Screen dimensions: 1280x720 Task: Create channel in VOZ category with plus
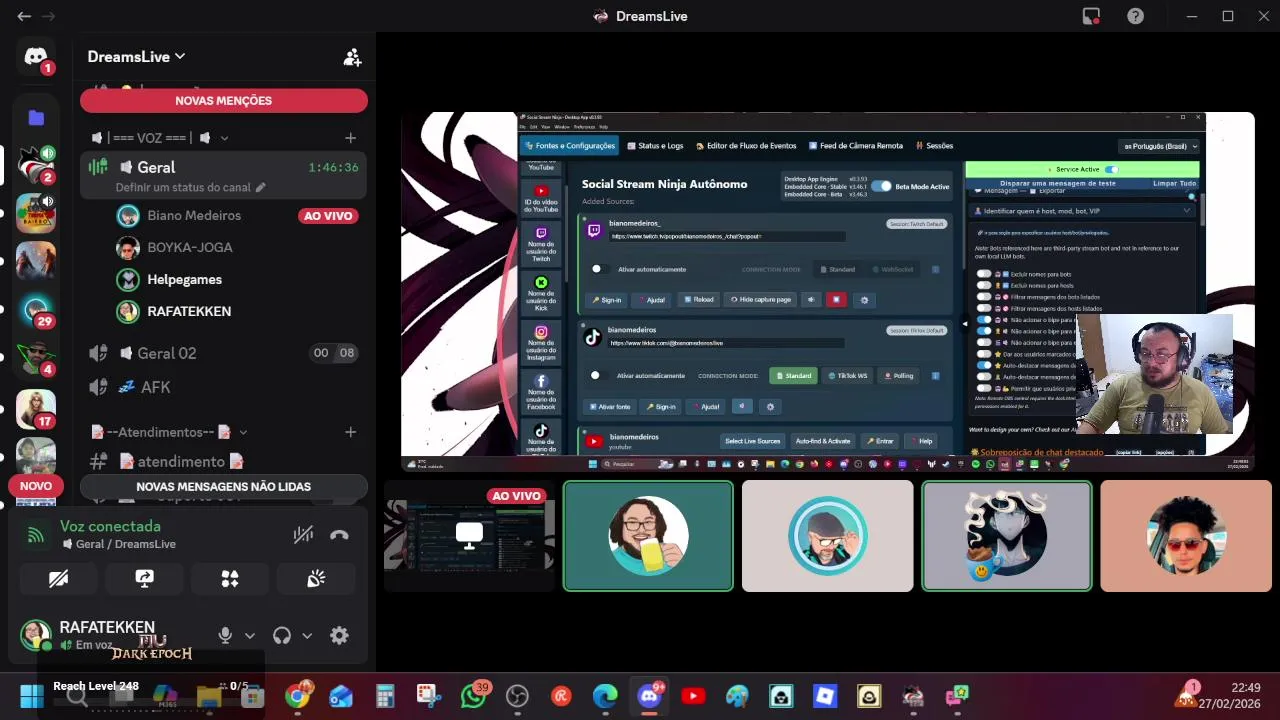click(x=350, y=138)
